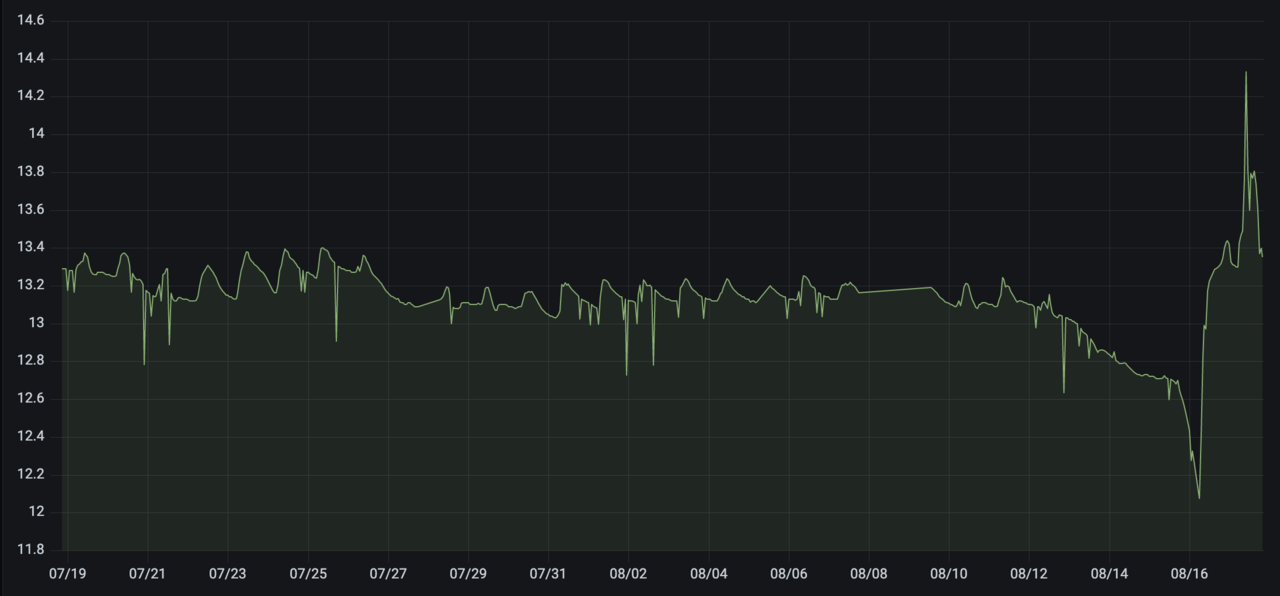This screenshot has width=1280, height=596.
Task: Click the 07/27 date label
Action: 388,574
